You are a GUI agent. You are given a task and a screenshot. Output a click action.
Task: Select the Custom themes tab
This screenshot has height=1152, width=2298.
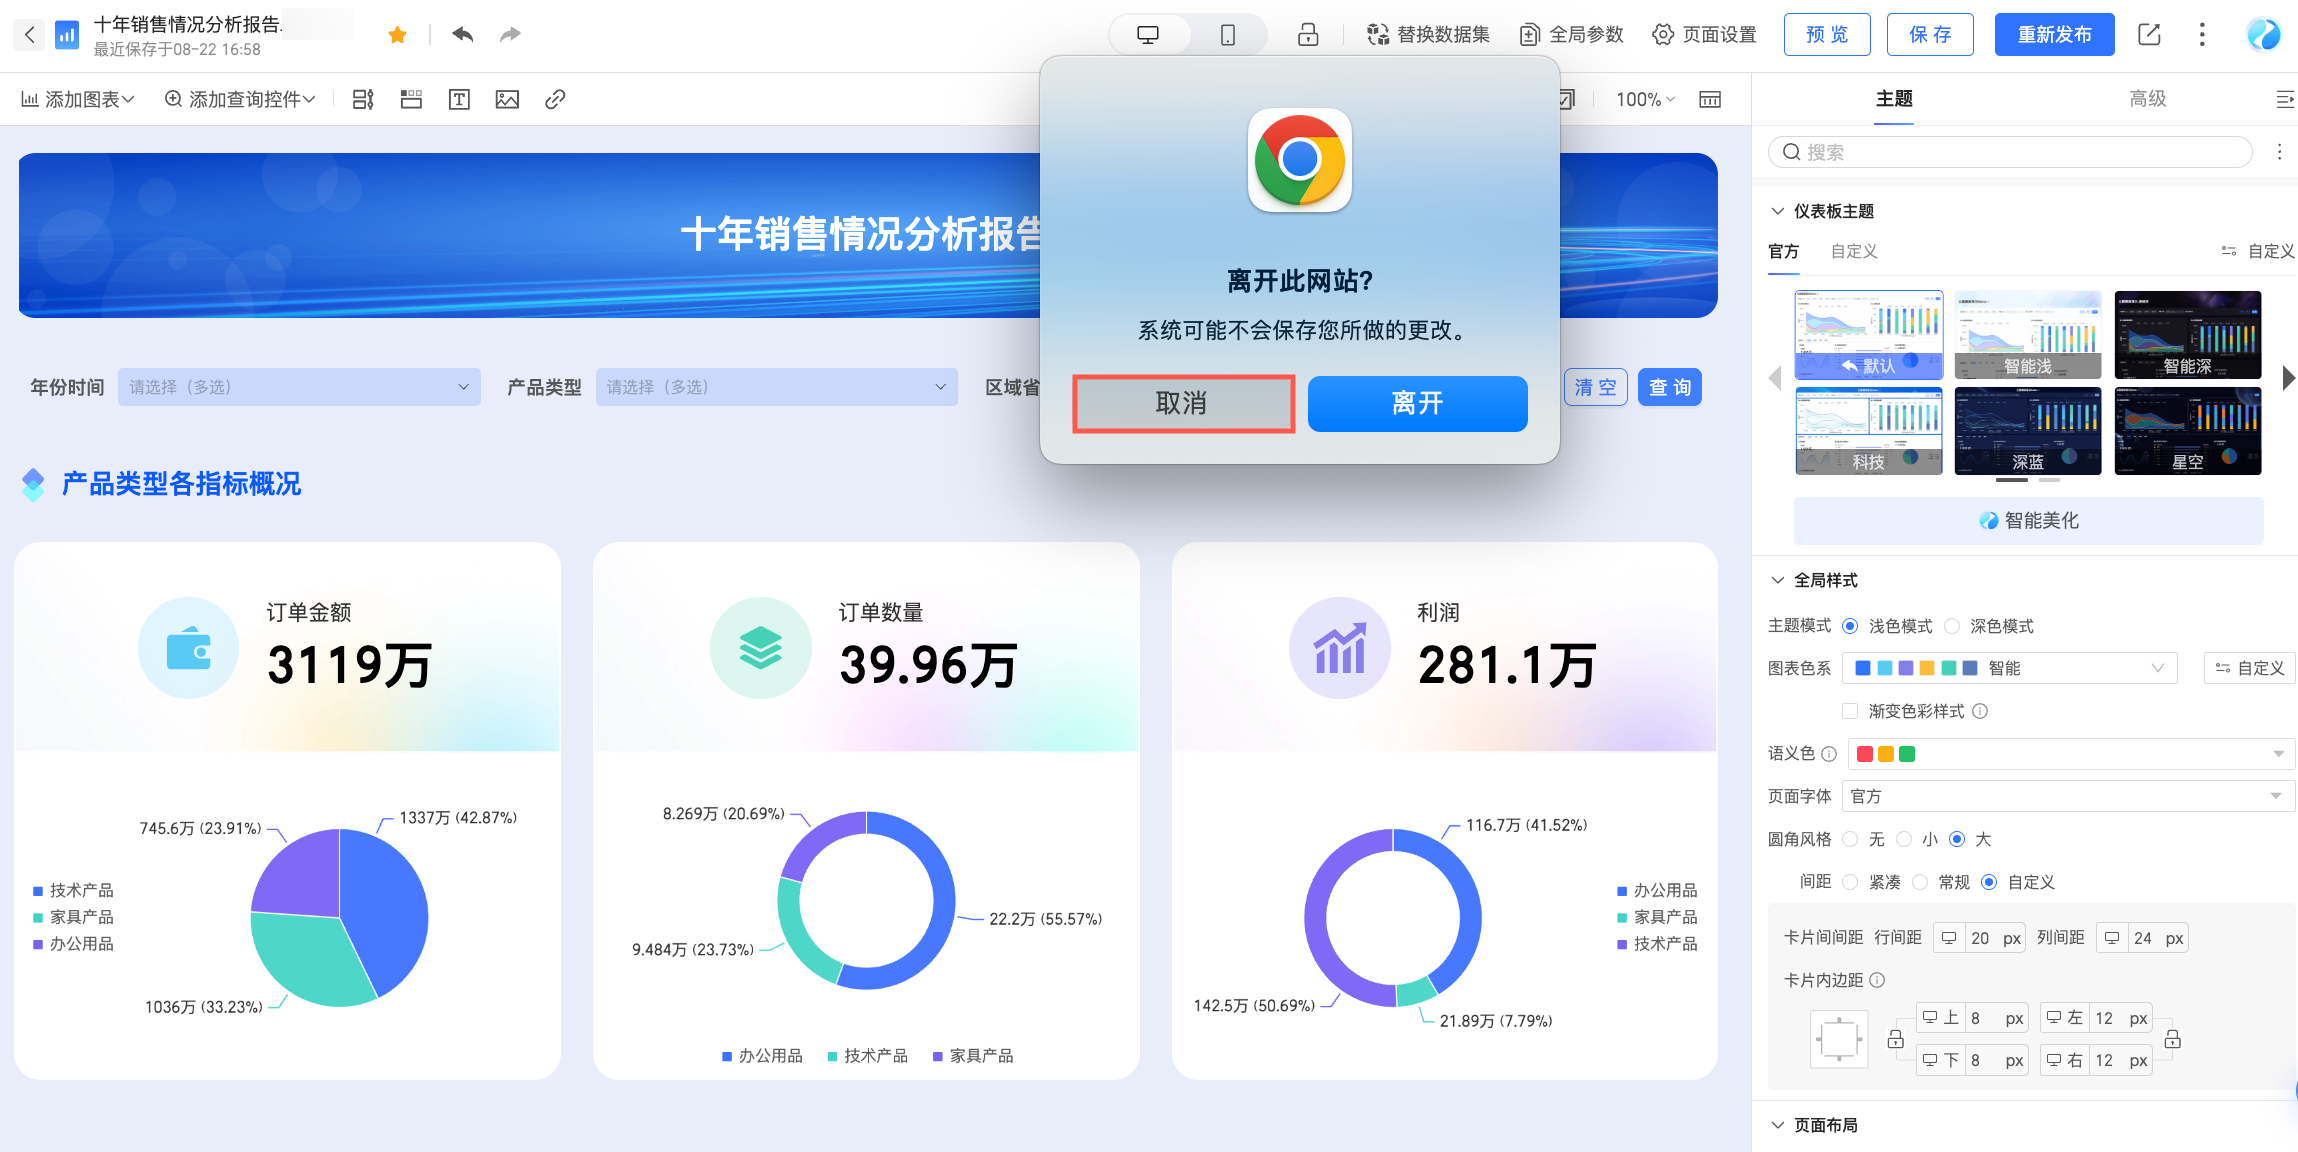(1854, 251)
